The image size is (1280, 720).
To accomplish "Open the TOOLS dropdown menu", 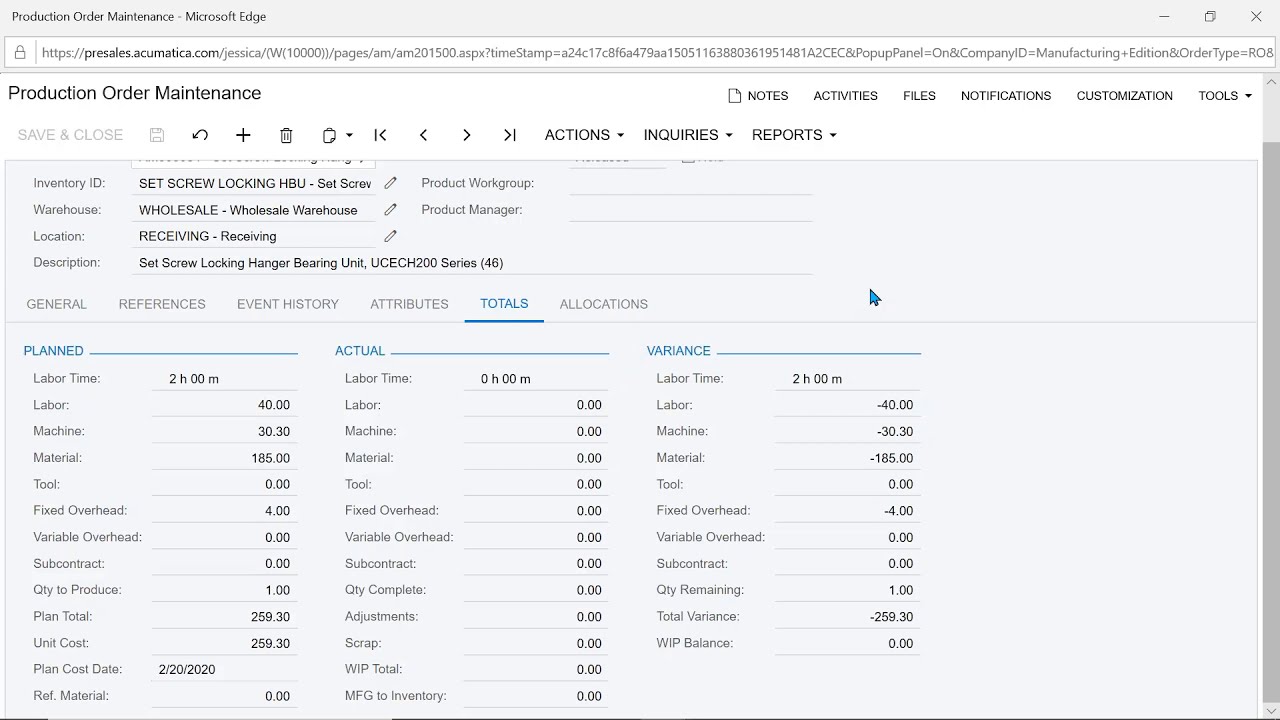I will pos(1225,96).
